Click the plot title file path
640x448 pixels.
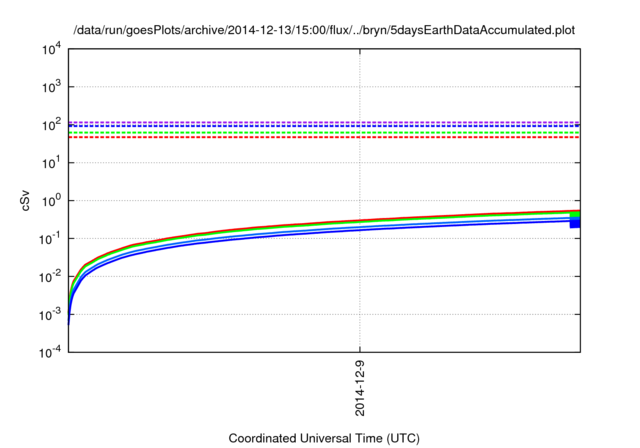(324, 30)
